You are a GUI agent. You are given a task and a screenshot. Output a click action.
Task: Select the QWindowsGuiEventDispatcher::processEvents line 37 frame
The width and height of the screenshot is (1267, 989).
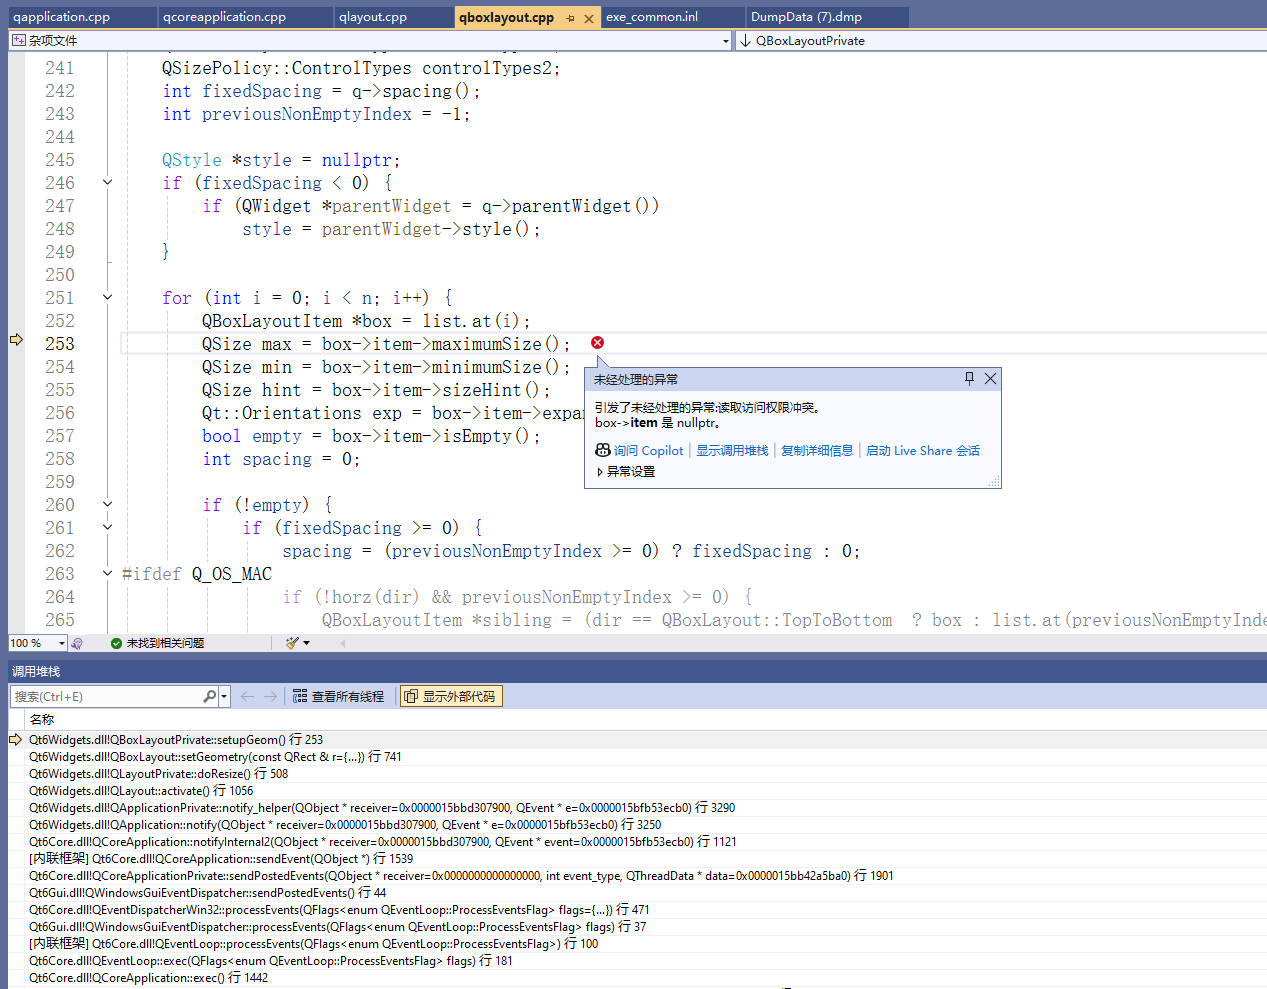click(338, 927)
